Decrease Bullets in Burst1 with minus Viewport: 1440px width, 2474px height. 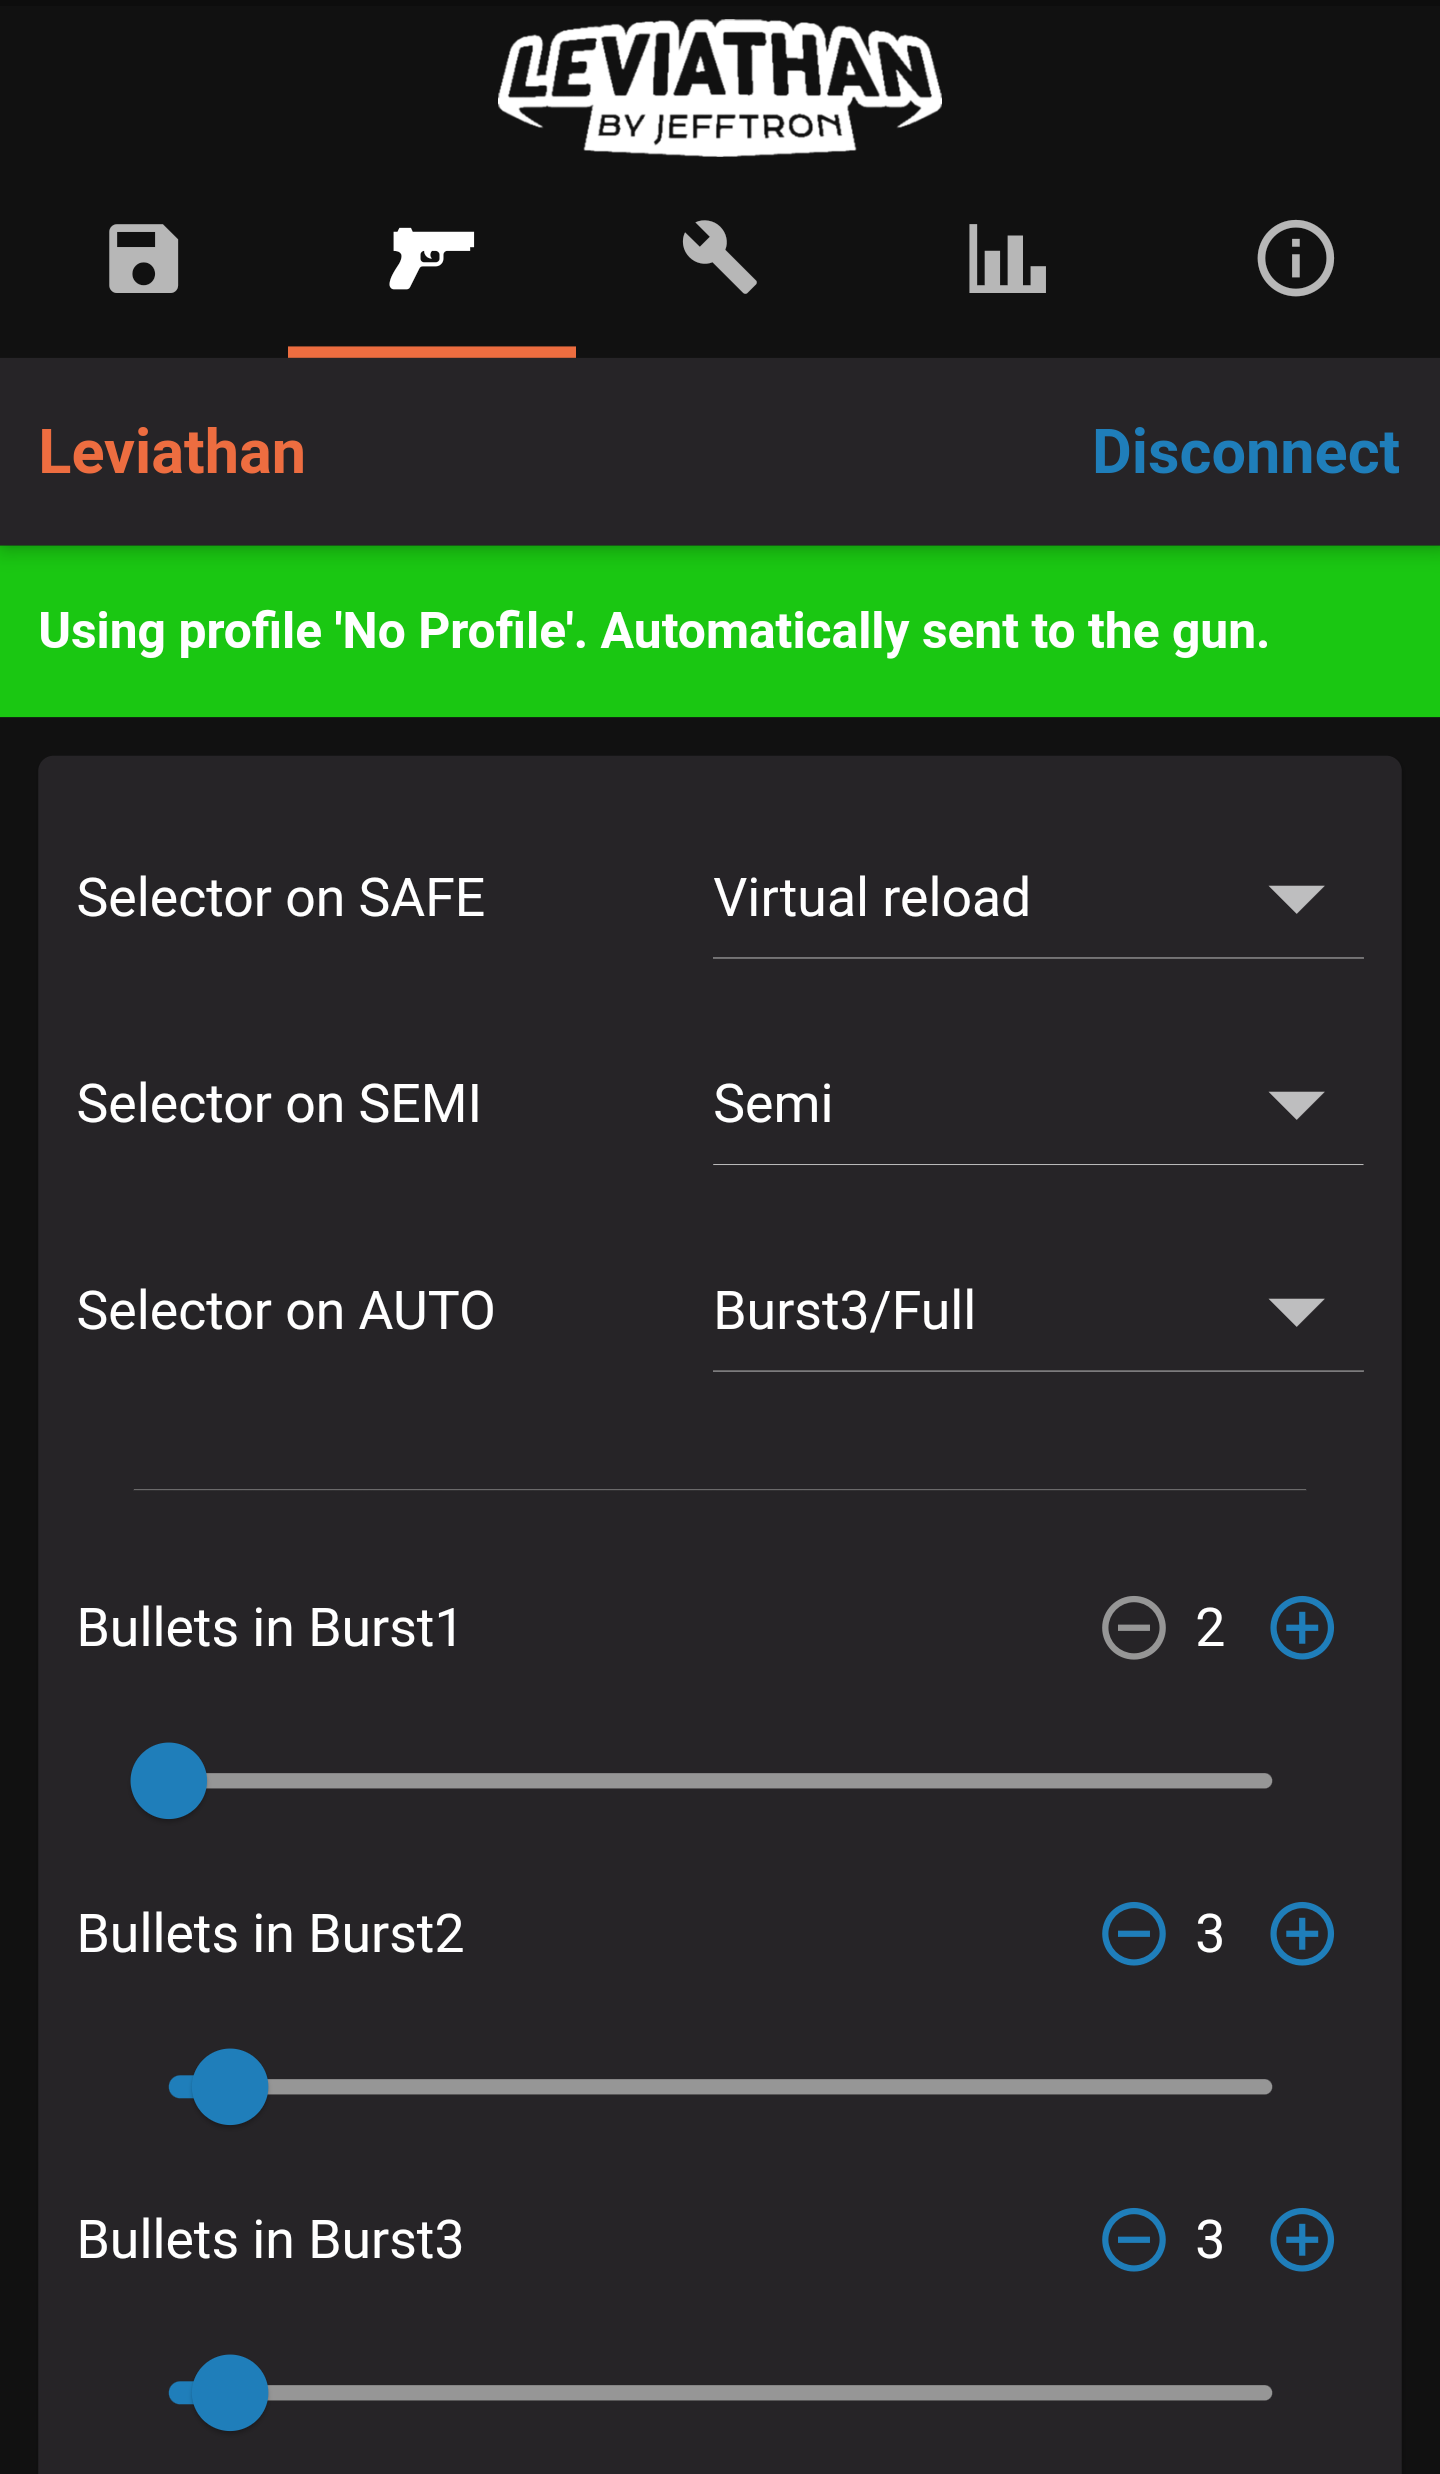(x=1133, y=1628)
